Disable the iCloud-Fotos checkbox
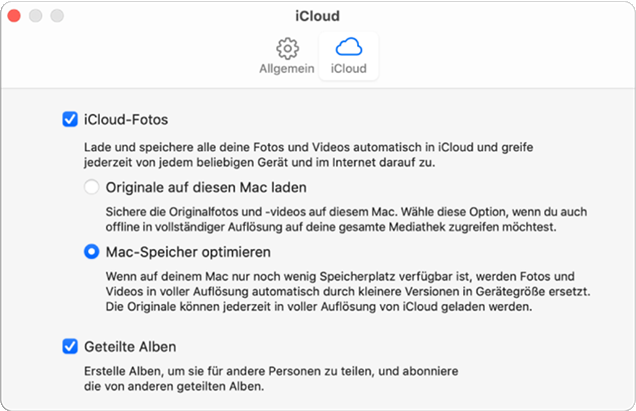The width and height of the screenshot is (636, 411). [70, 120]
